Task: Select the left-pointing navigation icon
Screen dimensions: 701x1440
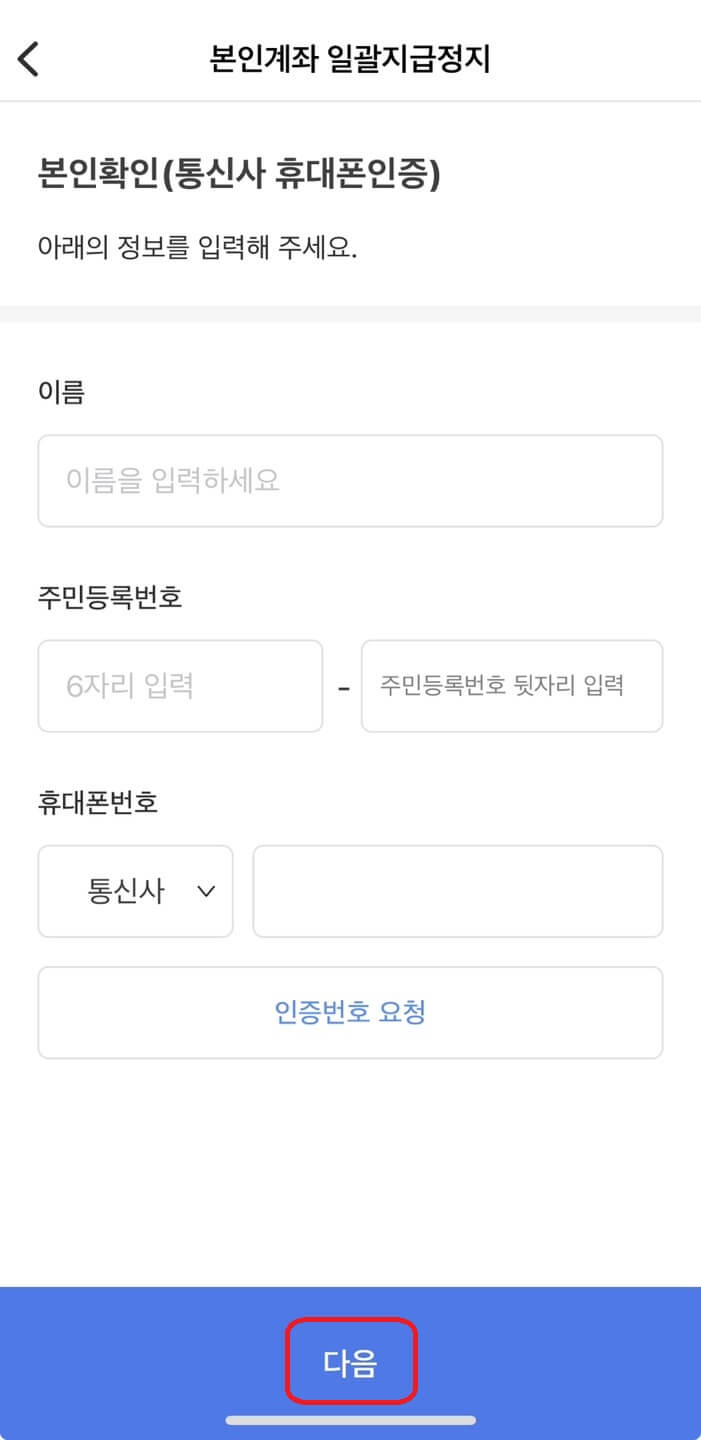Action: tap(27, 57)
